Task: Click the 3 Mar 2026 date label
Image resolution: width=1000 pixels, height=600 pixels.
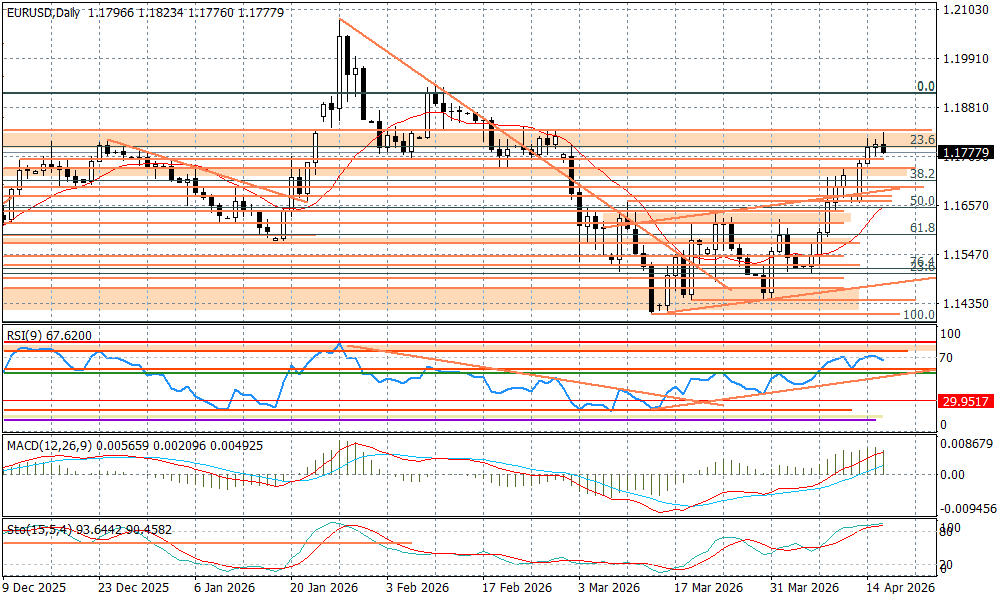Action: pyautogui.click(x=610, y=589)
